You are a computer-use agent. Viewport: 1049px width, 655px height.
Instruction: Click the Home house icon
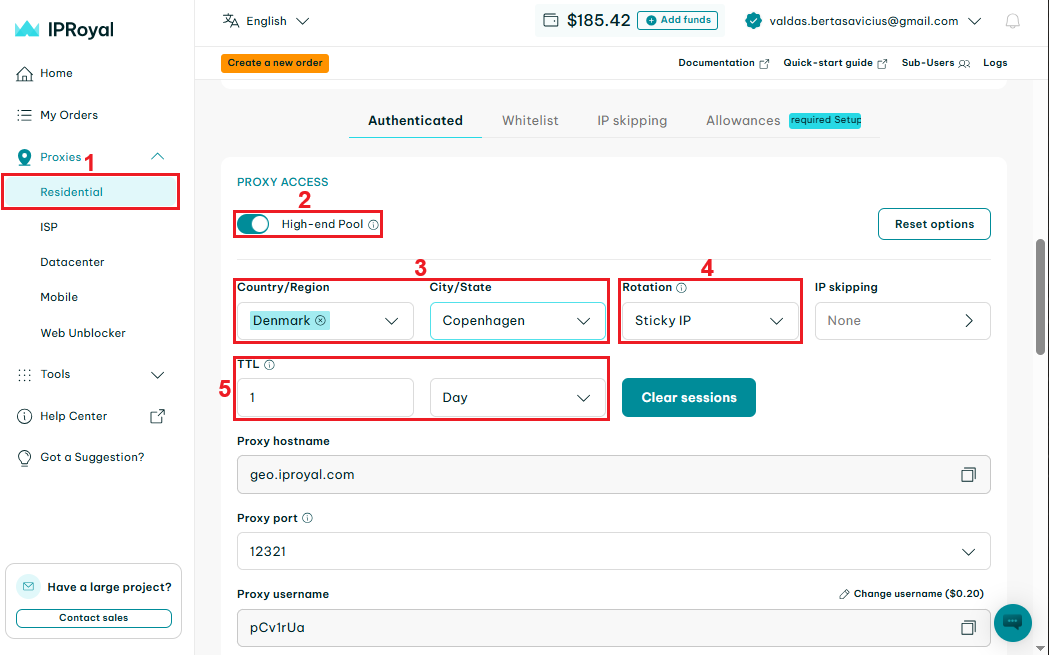(x=24, y=74)
